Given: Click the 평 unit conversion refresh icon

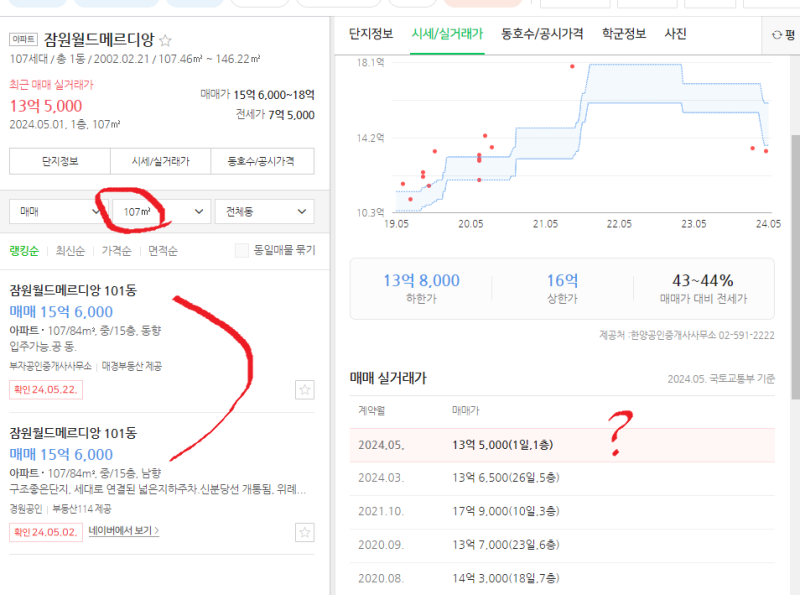Looking at the screenshot, I should pyautogui.click(x=777, y=35).
